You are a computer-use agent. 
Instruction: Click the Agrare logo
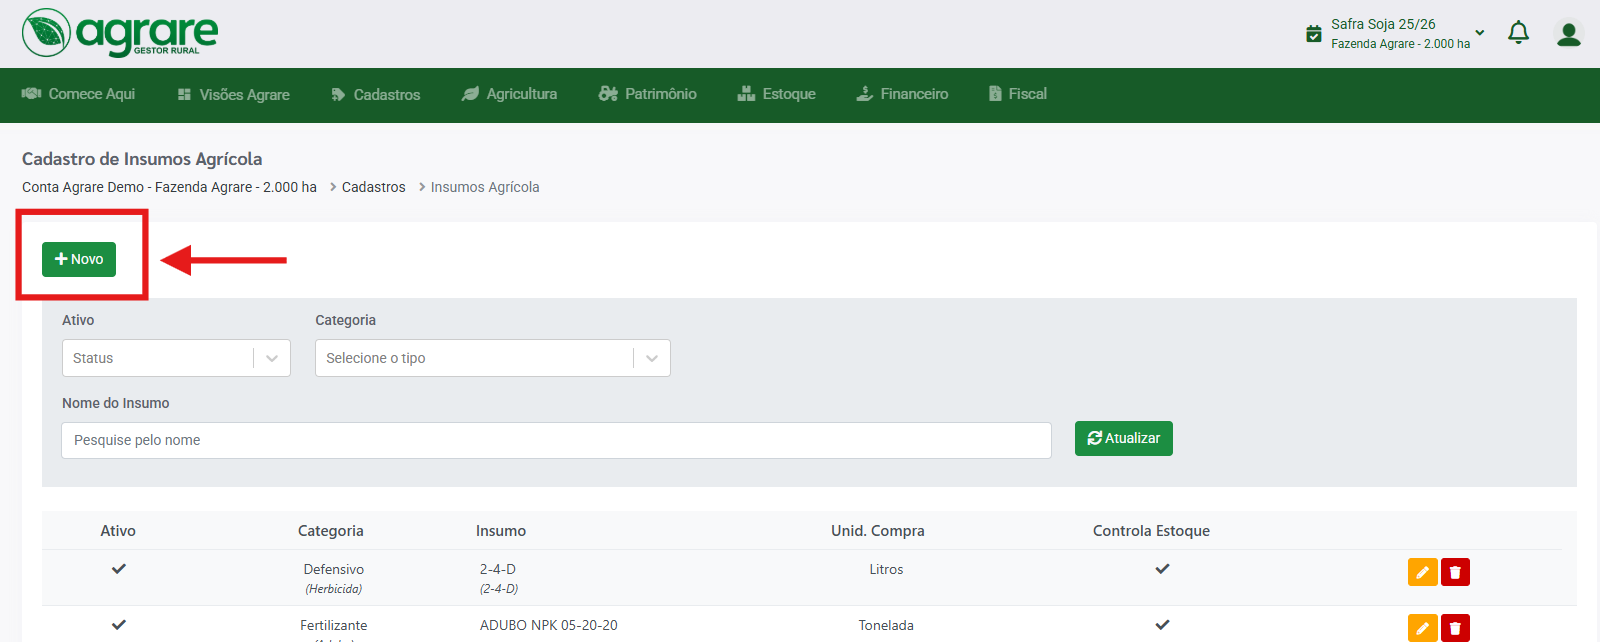(120, 33)
